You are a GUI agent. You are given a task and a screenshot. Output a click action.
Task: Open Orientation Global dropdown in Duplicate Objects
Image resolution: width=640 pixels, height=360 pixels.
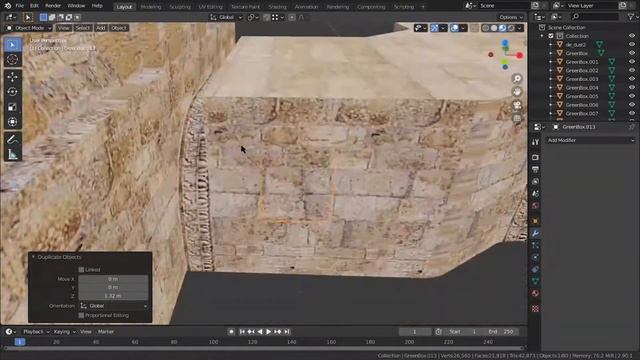pyautogui.click(x=113, y=306)
